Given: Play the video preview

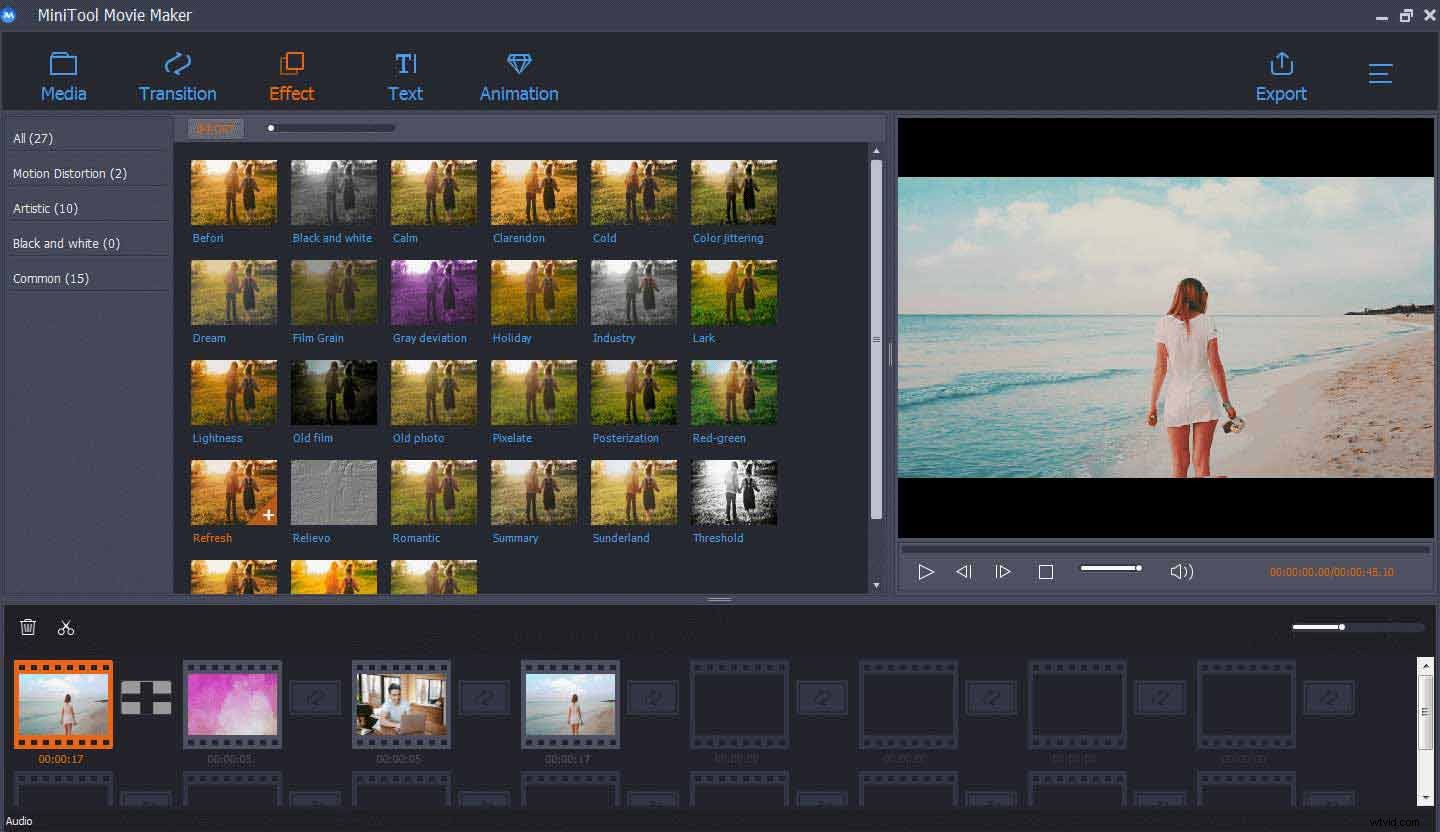Looking at the screenshot, I should coord(926,571).
